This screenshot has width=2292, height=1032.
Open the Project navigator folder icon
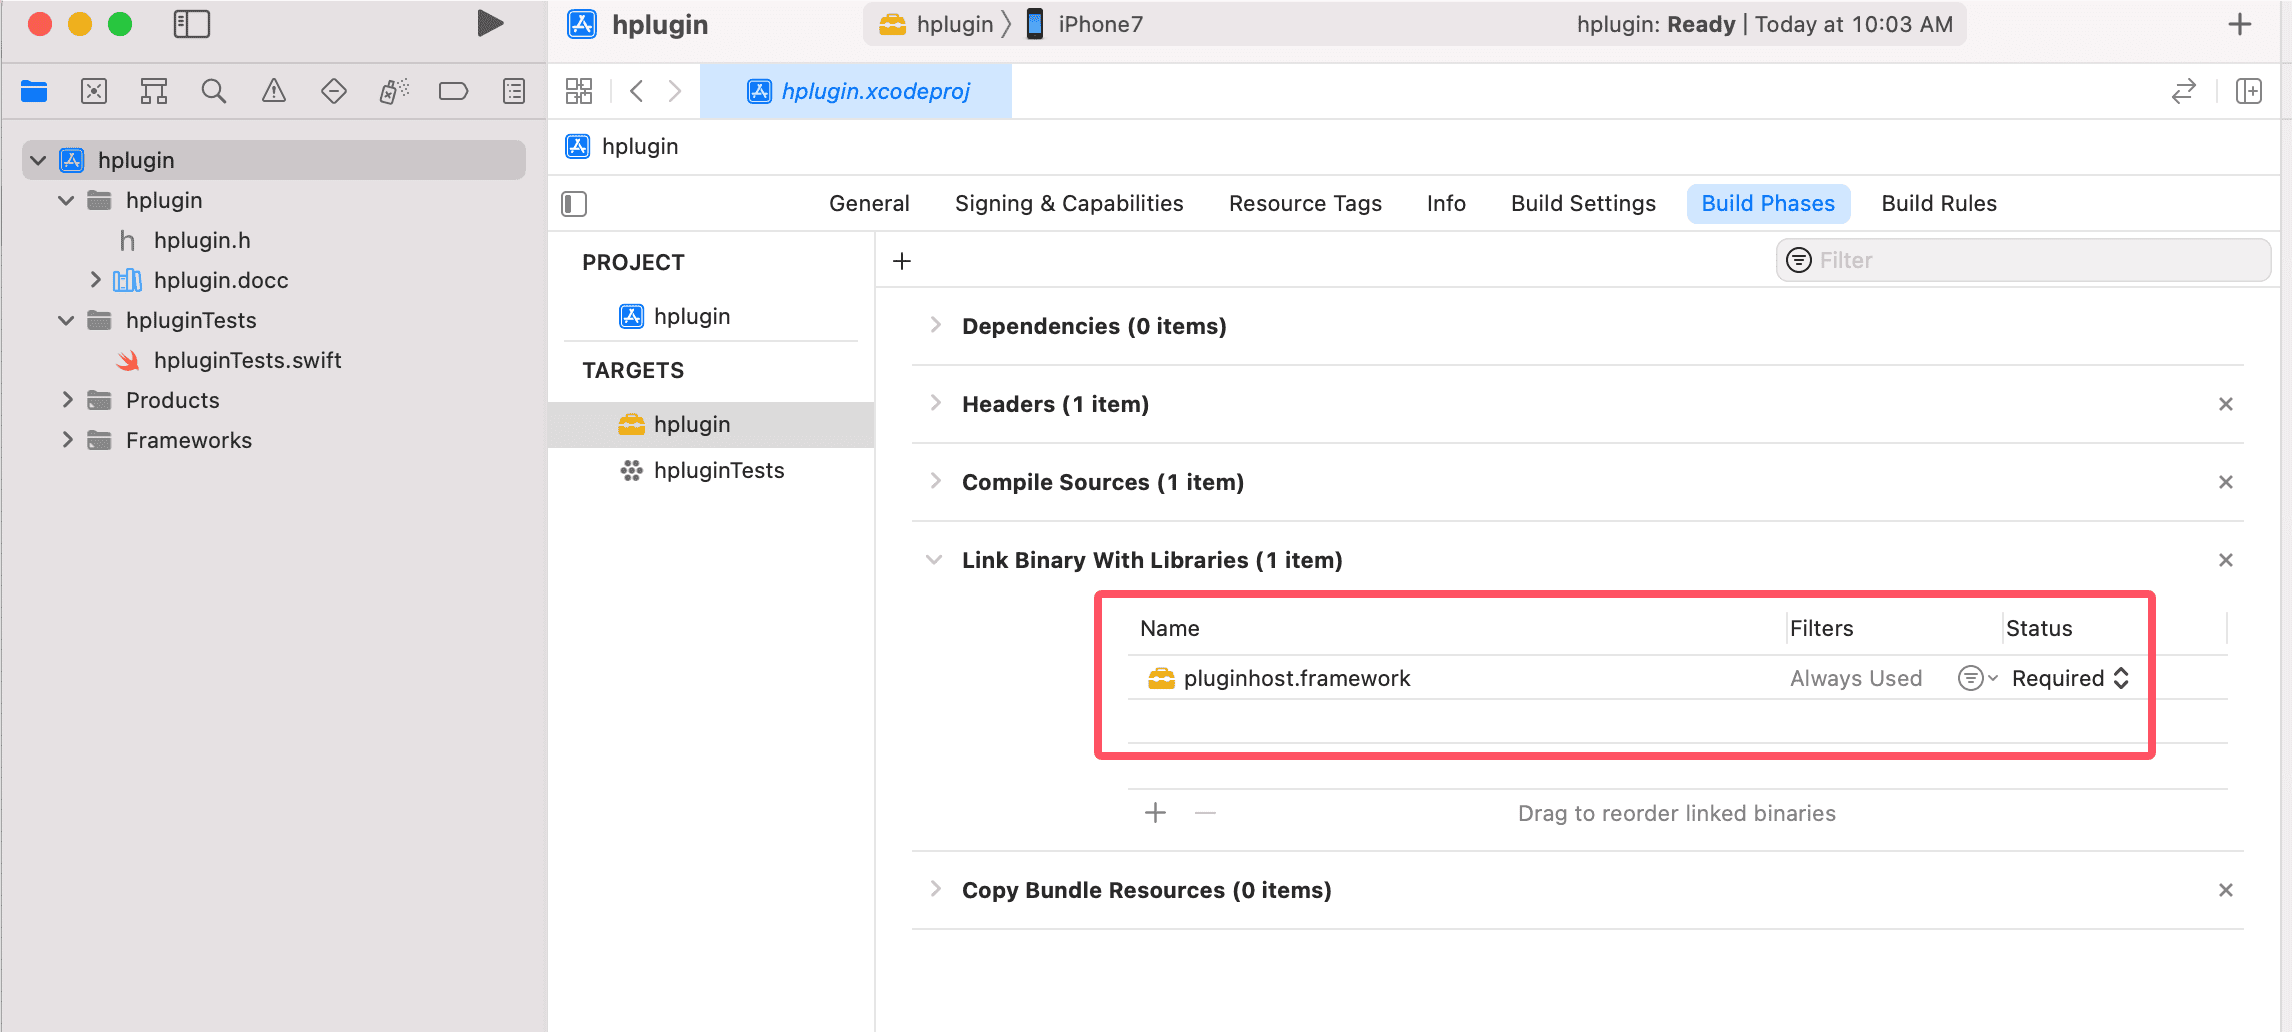(x=34, y=92)
